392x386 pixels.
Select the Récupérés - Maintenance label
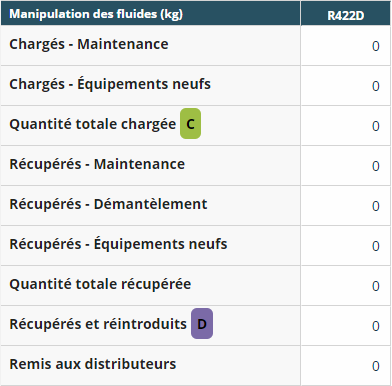pos(97,164)
